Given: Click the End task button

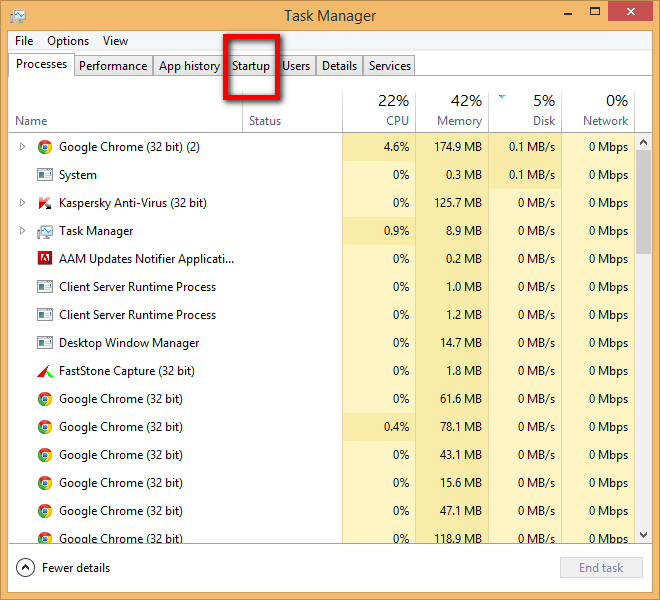Looking at the screenshot, I should [x=601, y=568].
